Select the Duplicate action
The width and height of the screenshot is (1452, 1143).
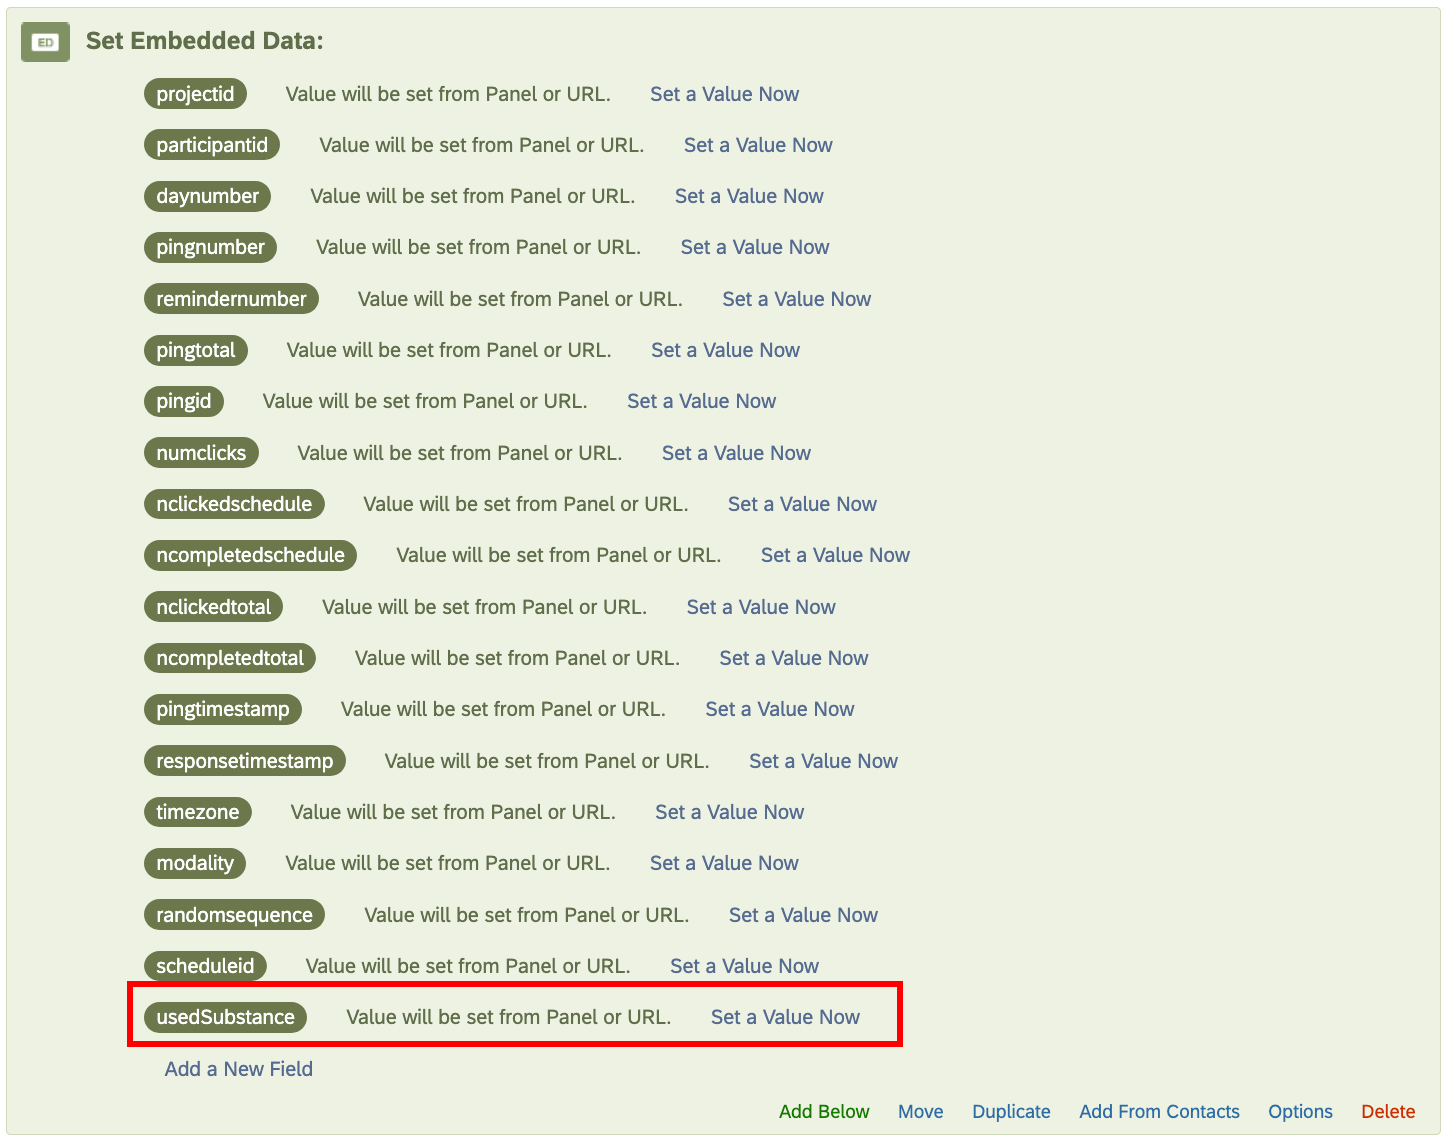point(1011,1111)
